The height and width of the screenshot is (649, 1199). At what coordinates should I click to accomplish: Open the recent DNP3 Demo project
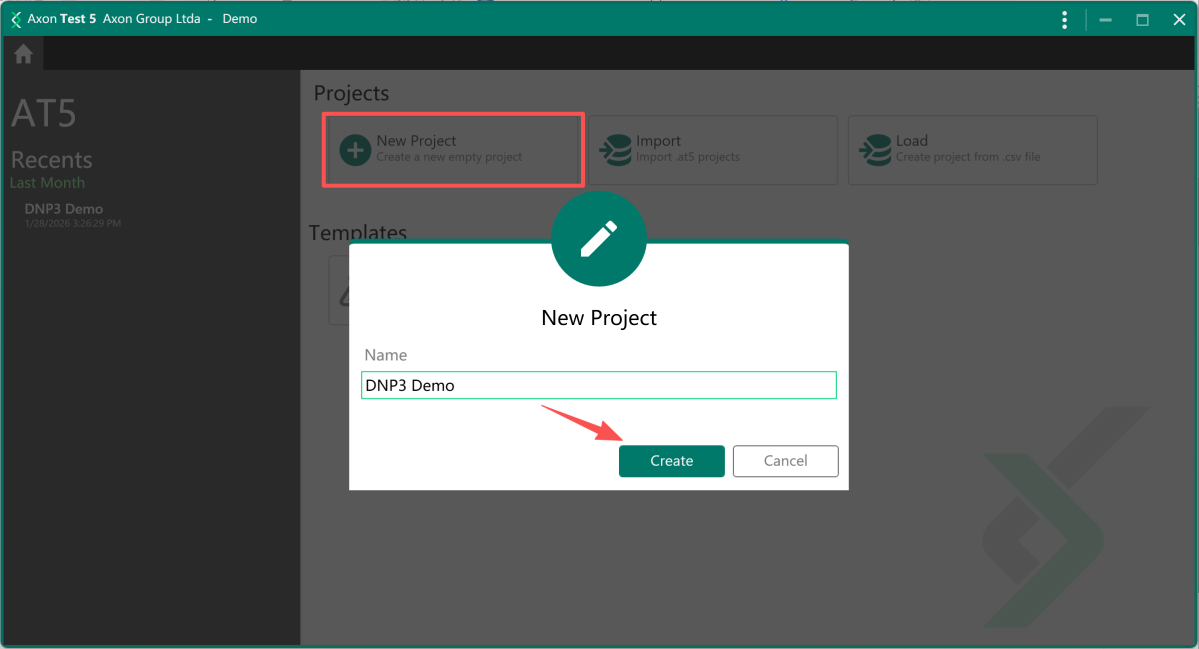pos(64,209)
